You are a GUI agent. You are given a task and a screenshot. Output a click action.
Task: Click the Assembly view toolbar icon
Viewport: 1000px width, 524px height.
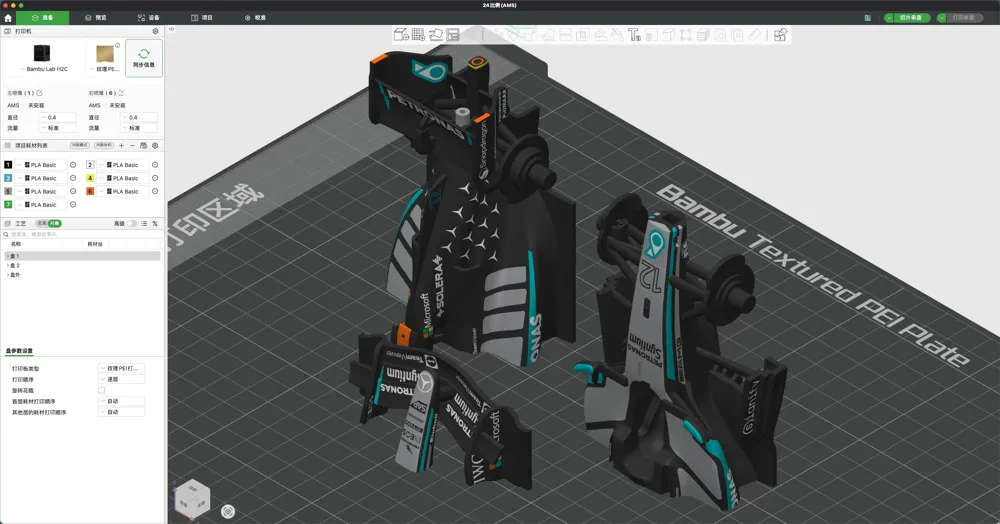point(781,34)
